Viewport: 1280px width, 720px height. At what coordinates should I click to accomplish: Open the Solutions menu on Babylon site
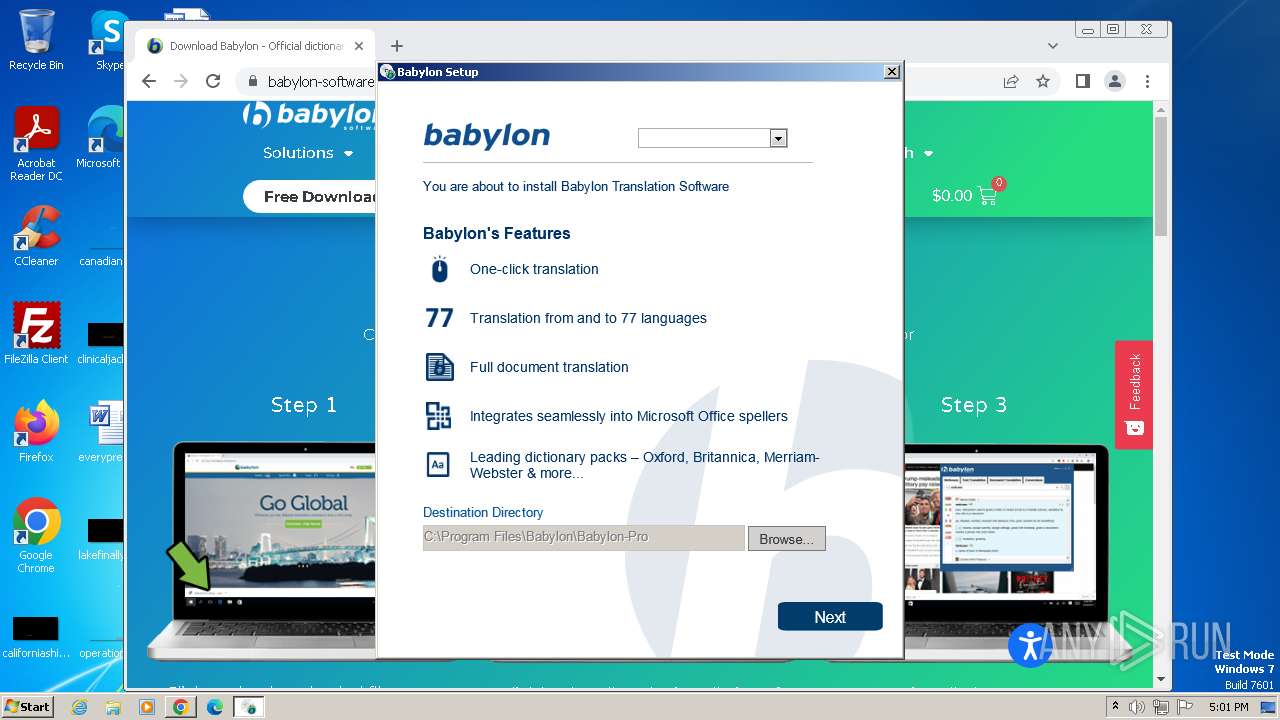coord(308,153)
